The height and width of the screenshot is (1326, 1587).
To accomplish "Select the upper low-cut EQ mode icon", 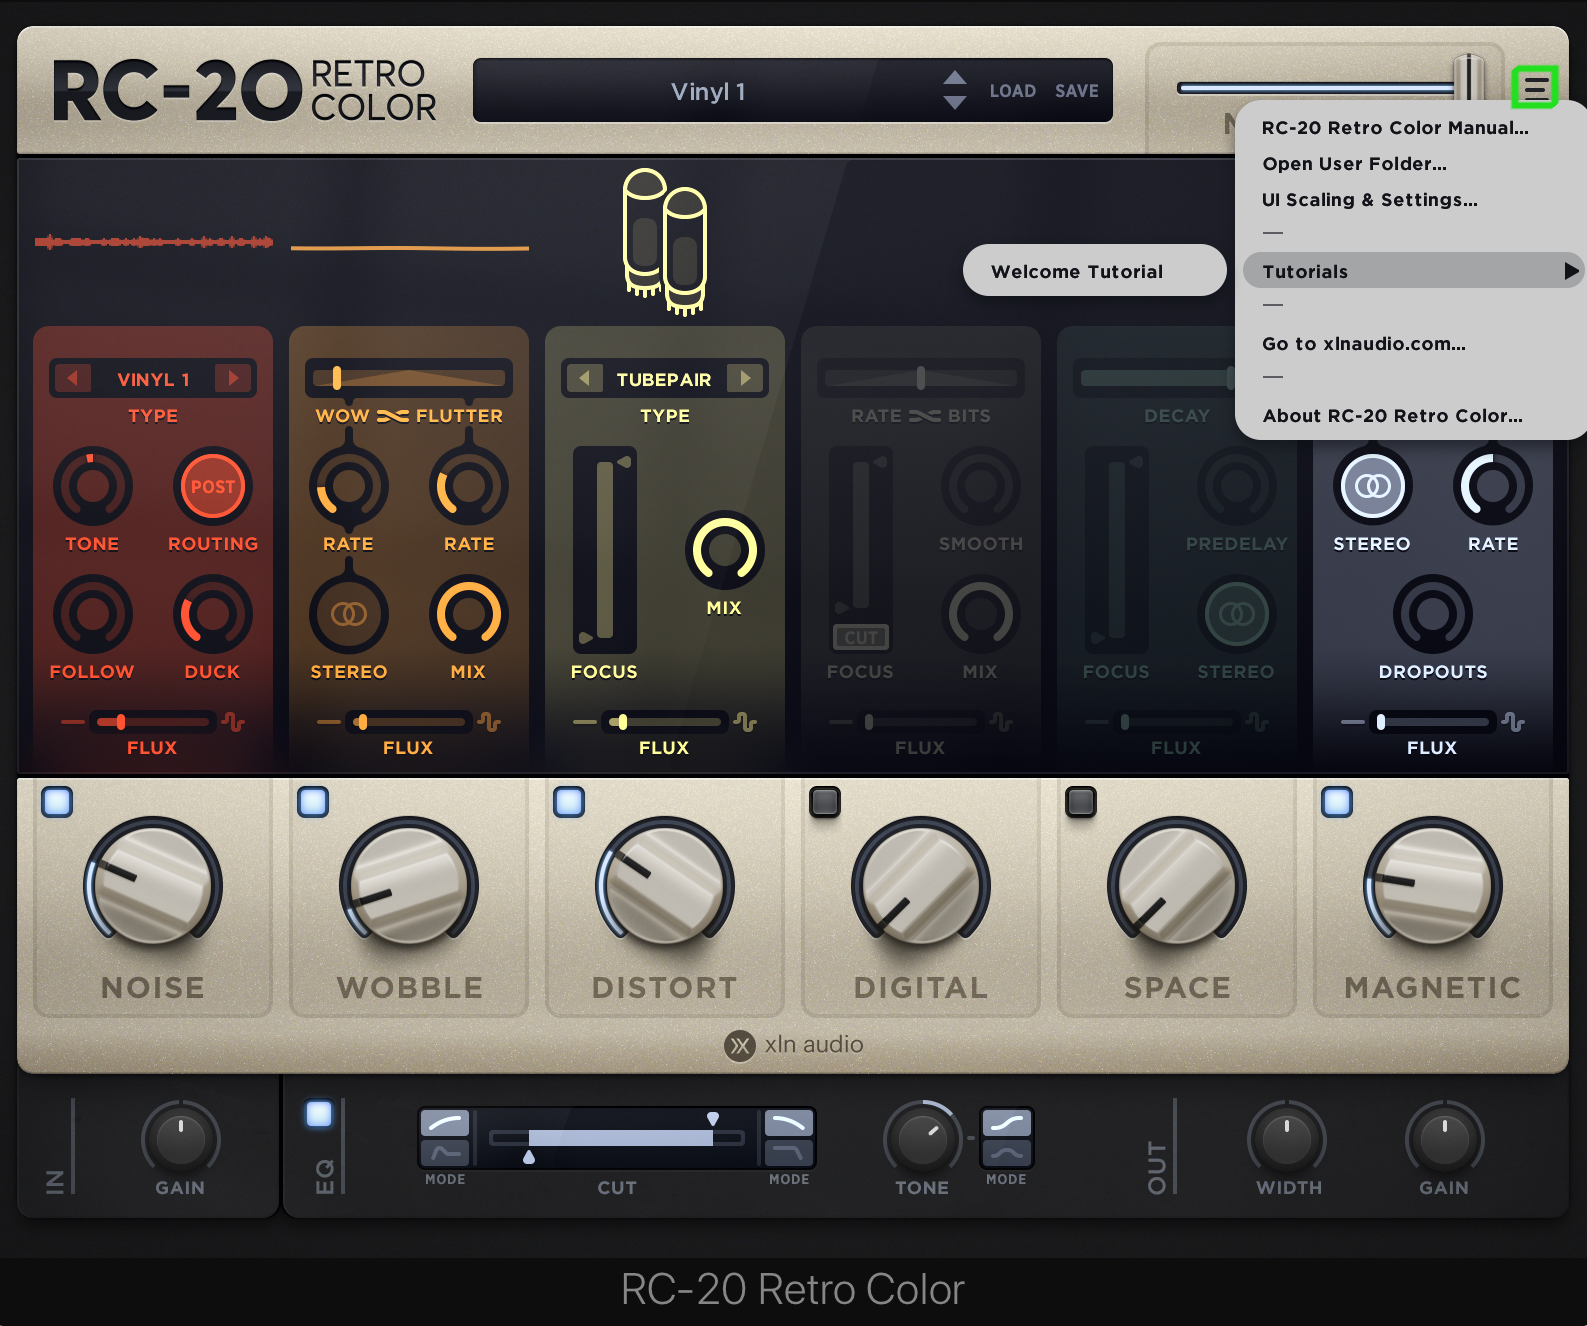I will point(445,1124).
